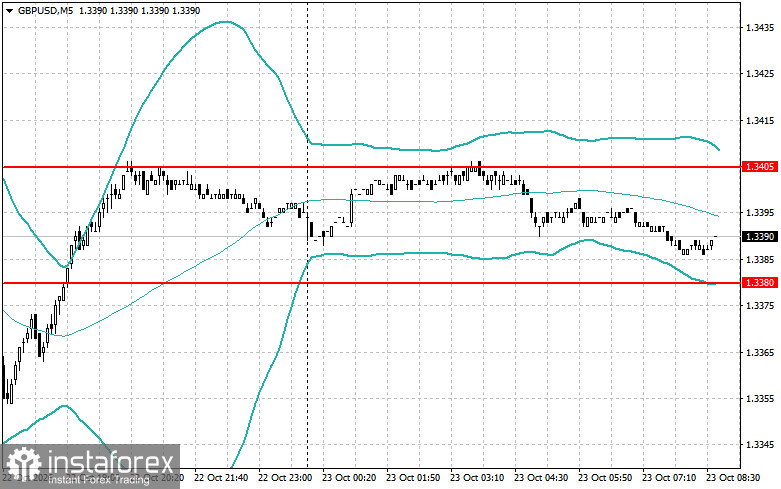Click the 1.3385 price scale value
The image size is (781, 489).
(760, 259)
